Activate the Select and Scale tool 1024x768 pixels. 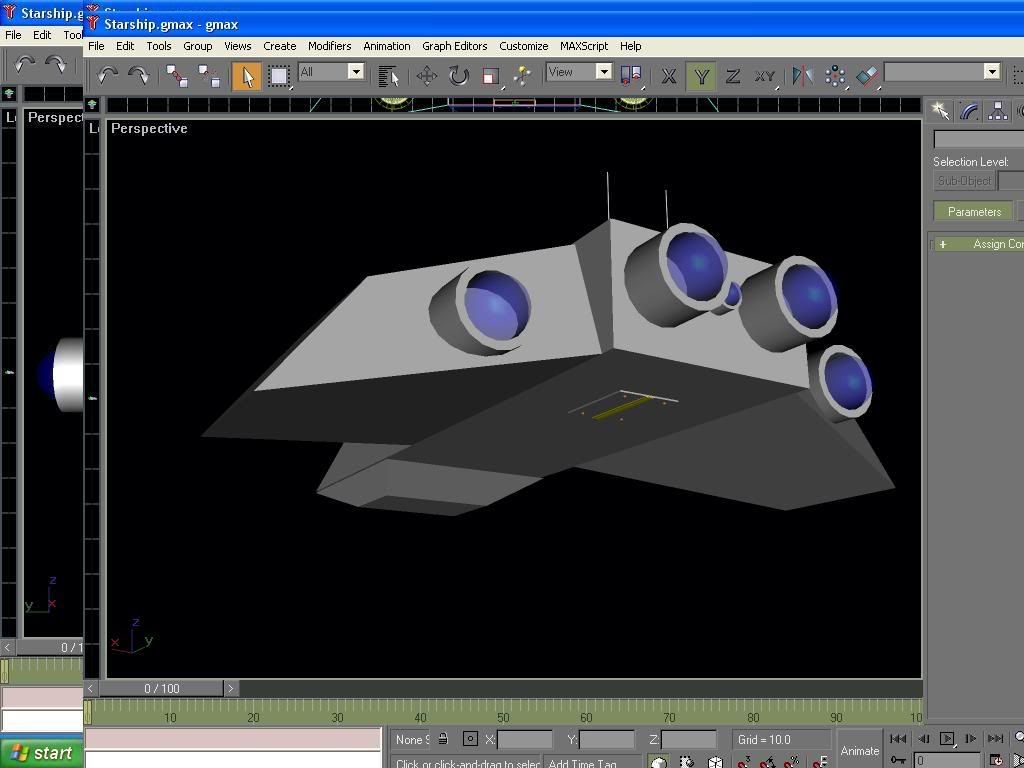coord(490,75)
